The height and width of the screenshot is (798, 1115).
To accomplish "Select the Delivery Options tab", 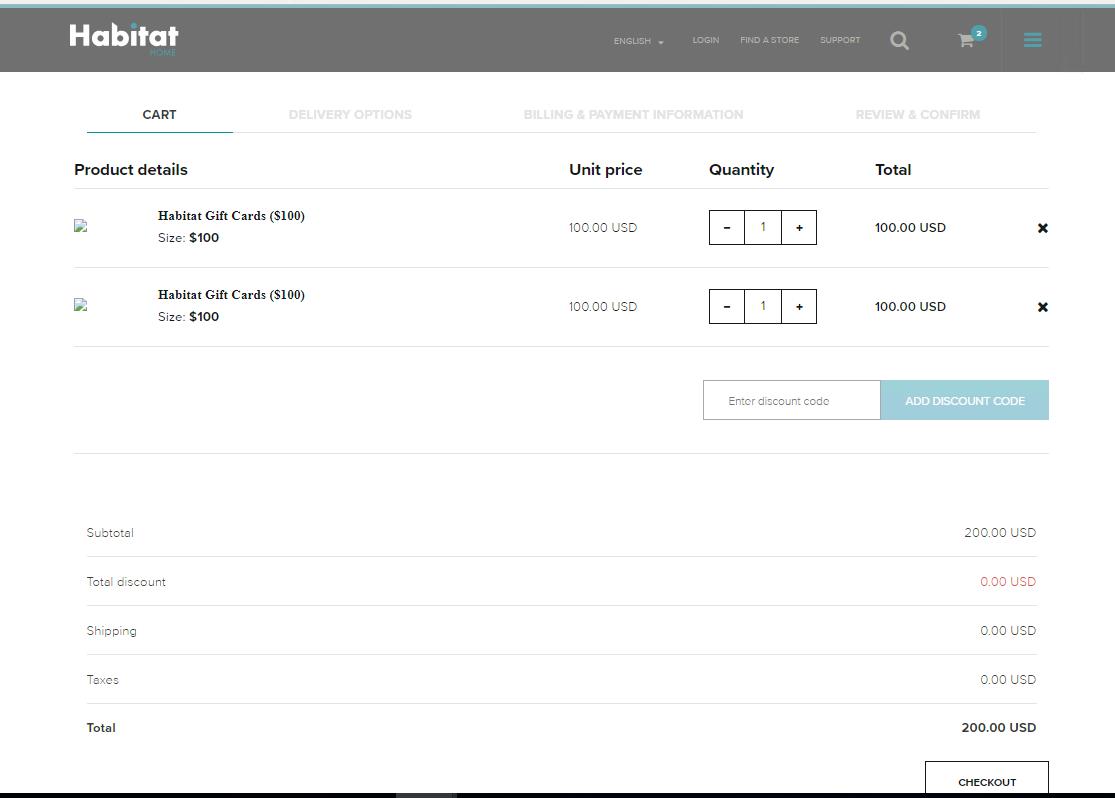I will pos(350,115).
